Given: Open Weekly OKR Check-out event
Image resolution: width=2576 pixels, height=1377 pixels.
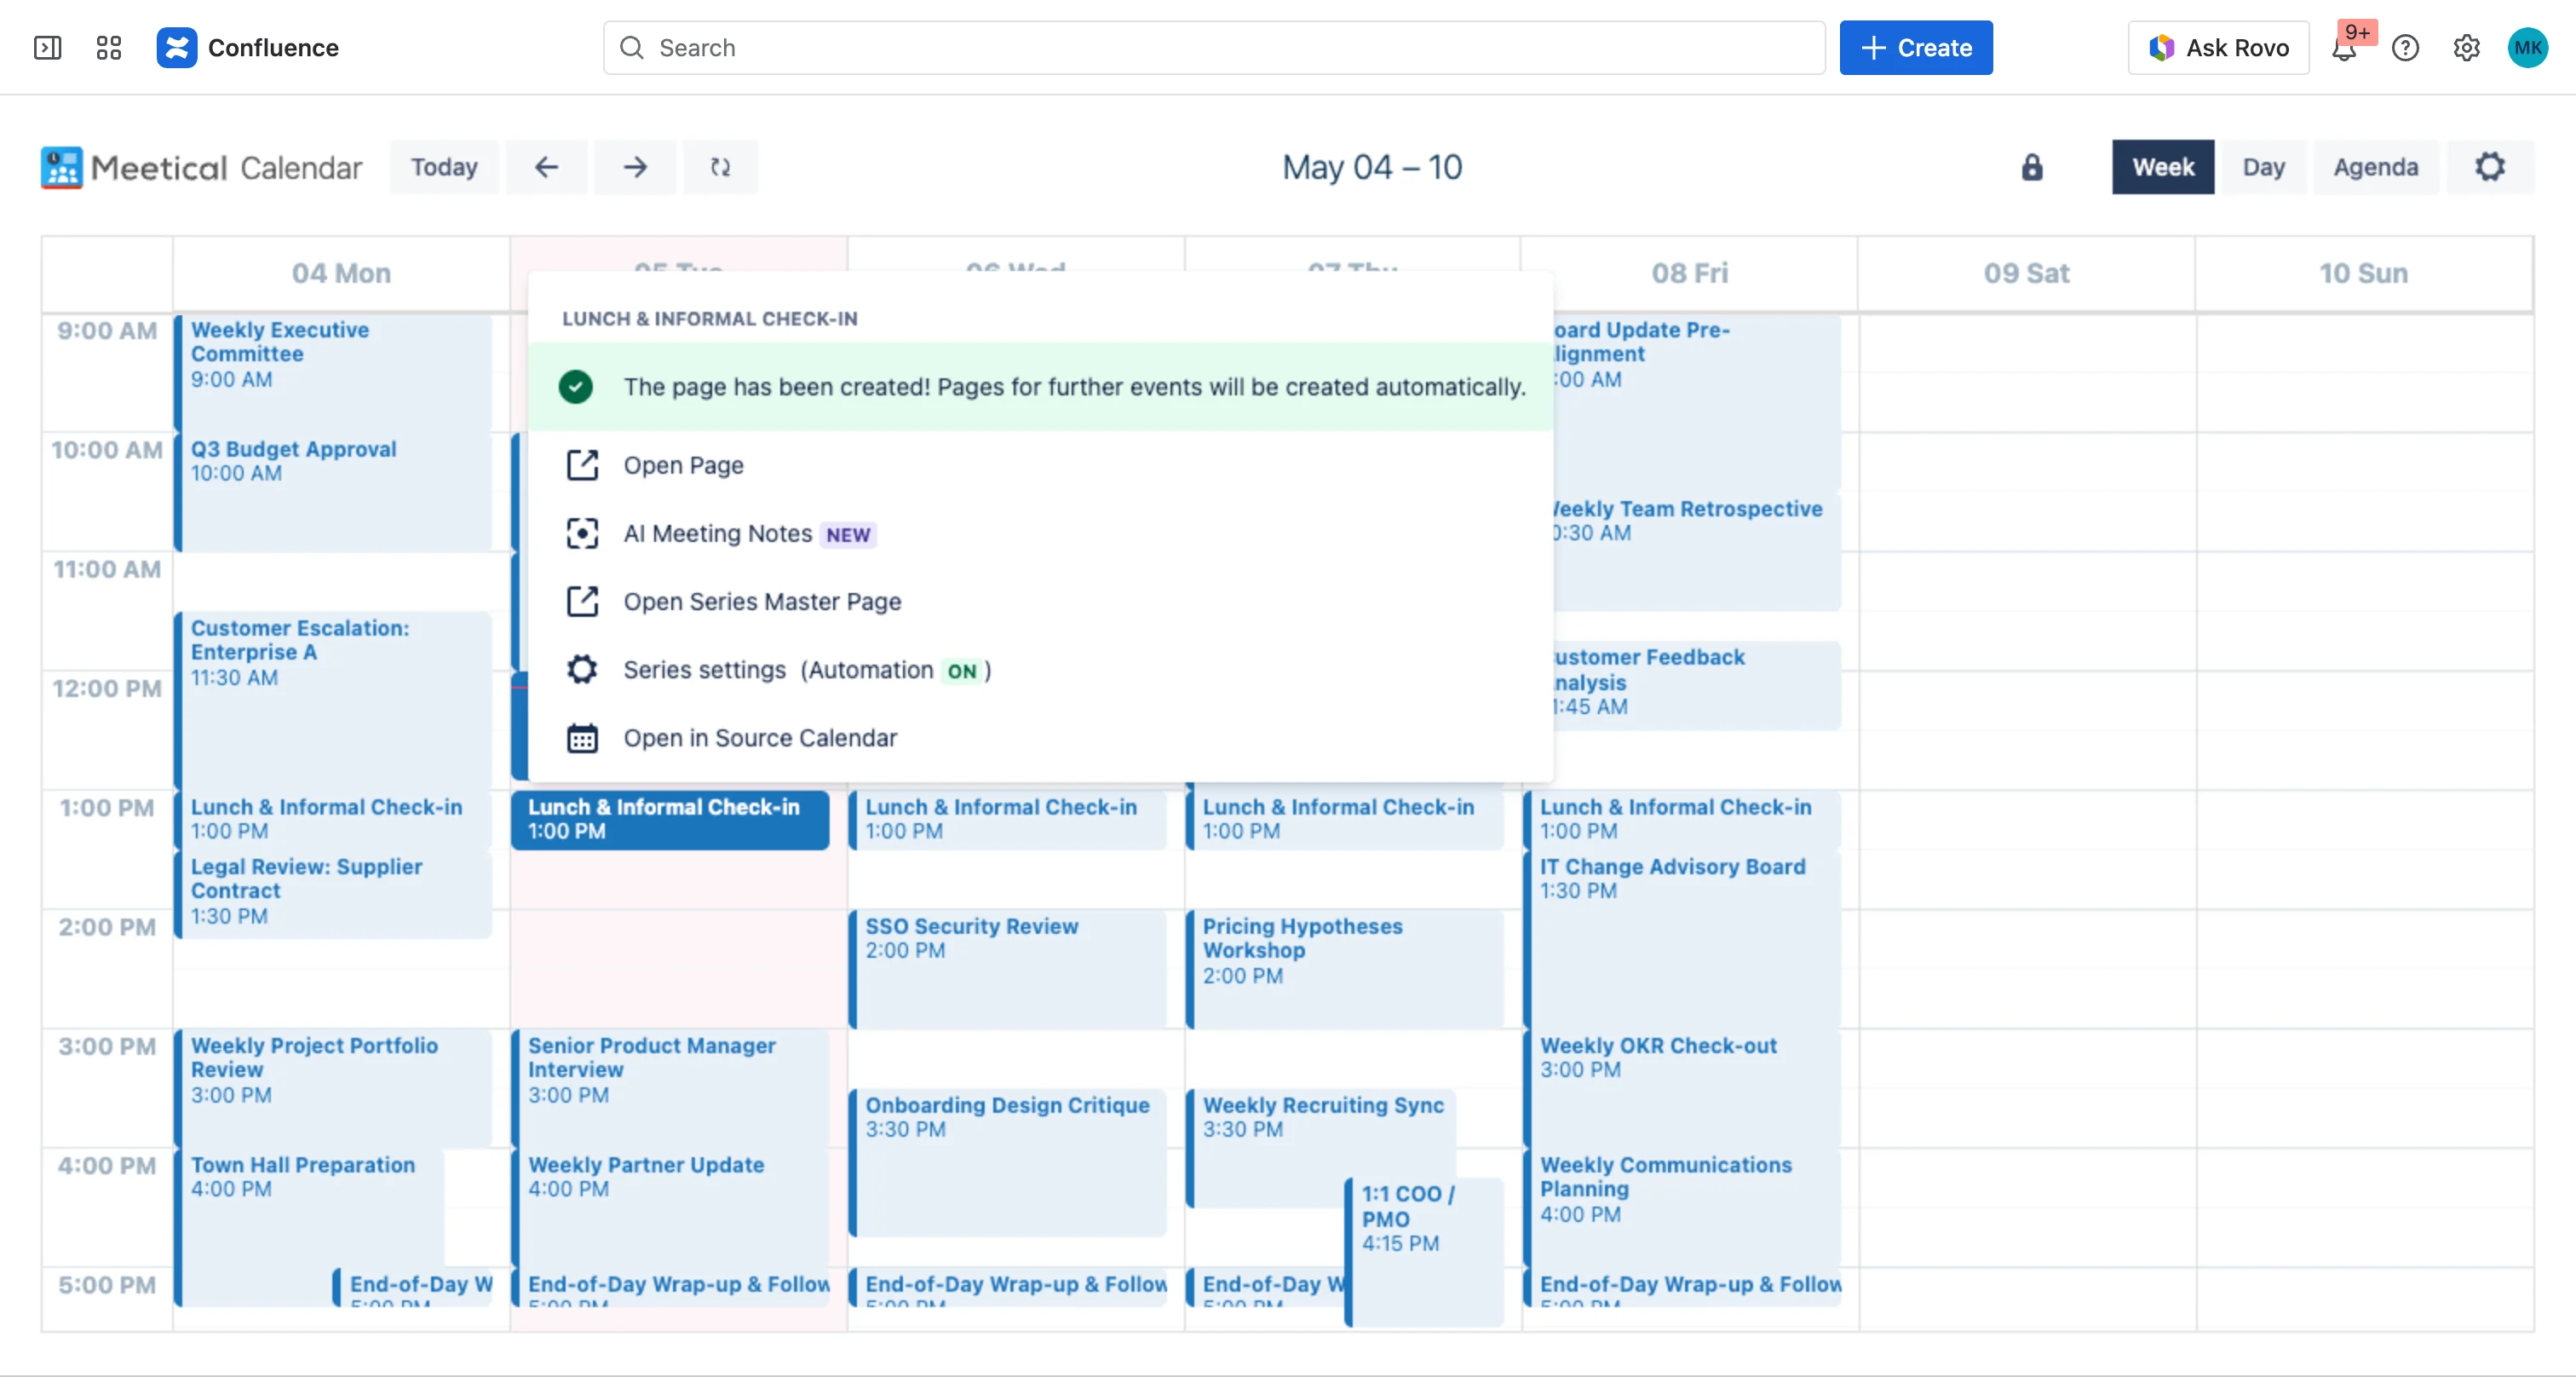Looking at the screenshot, I should coord(1682,1088).
